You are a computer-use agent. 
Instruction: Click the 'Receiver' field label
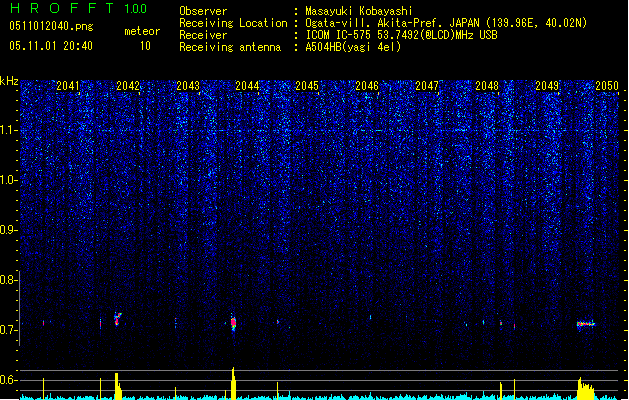pyautogui.click(x=203, y=35)
